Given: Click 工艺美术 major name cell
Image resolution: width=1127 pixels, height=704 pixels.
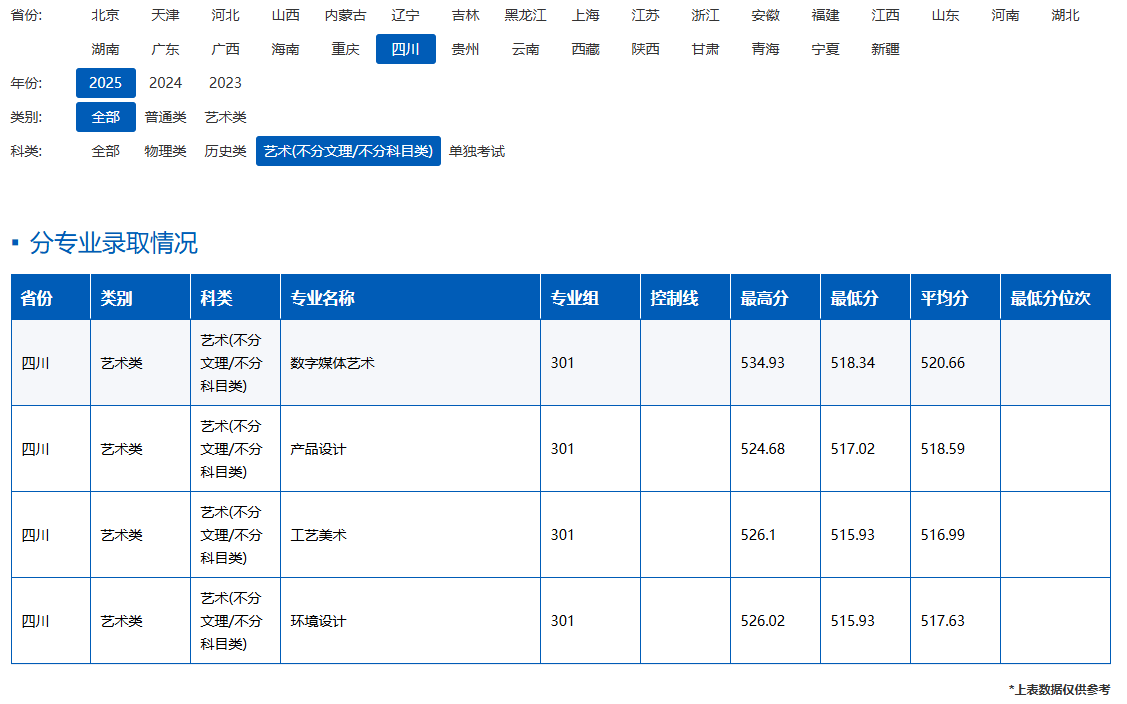Looking at the screenshot, I should pos(410,535).
